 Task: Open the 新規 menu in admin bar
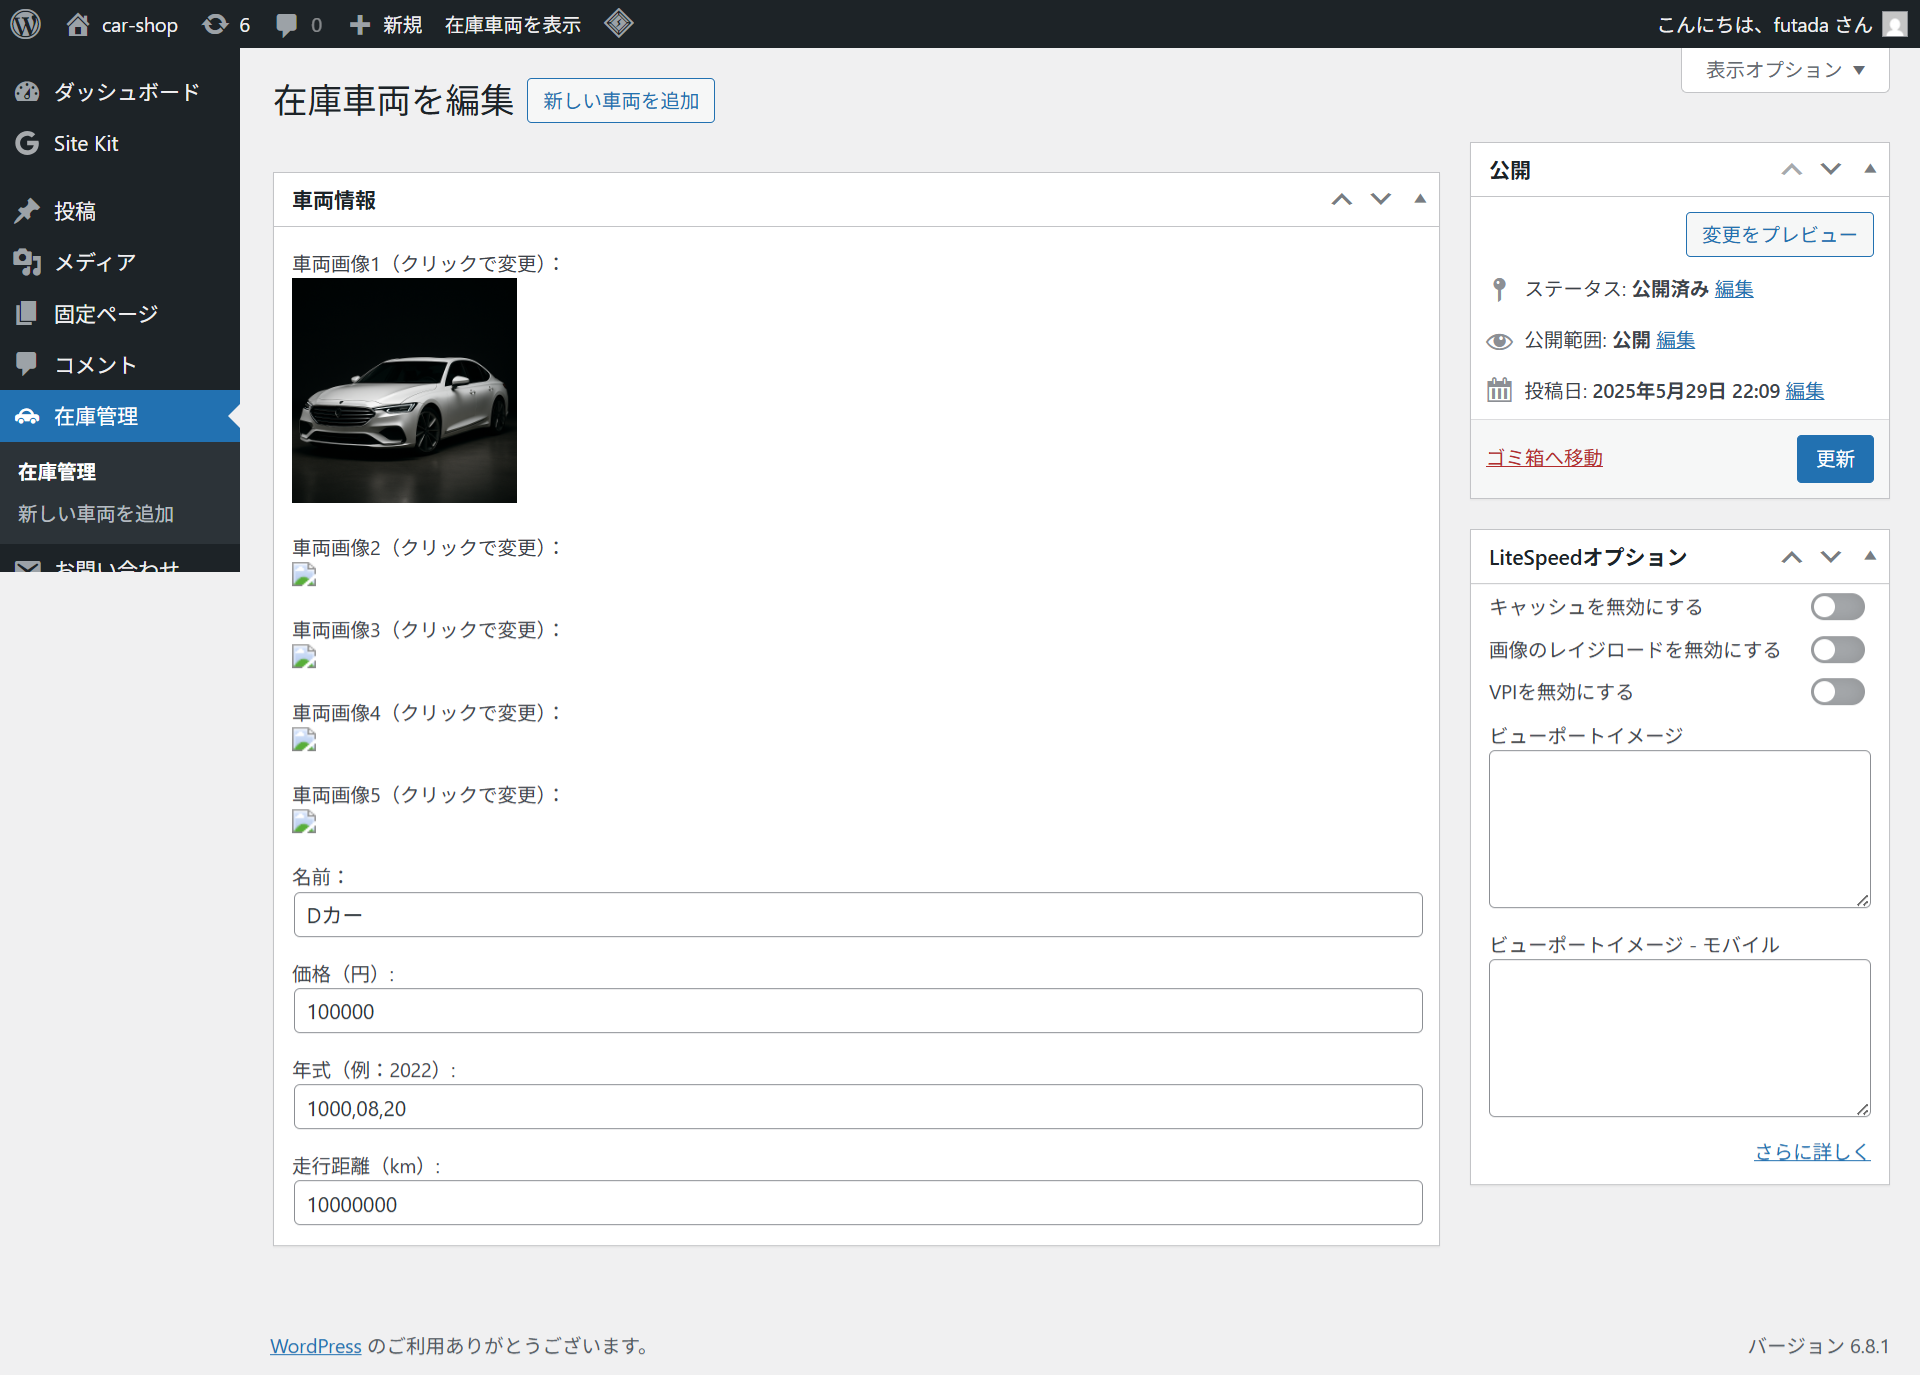[x=386, y=24]
